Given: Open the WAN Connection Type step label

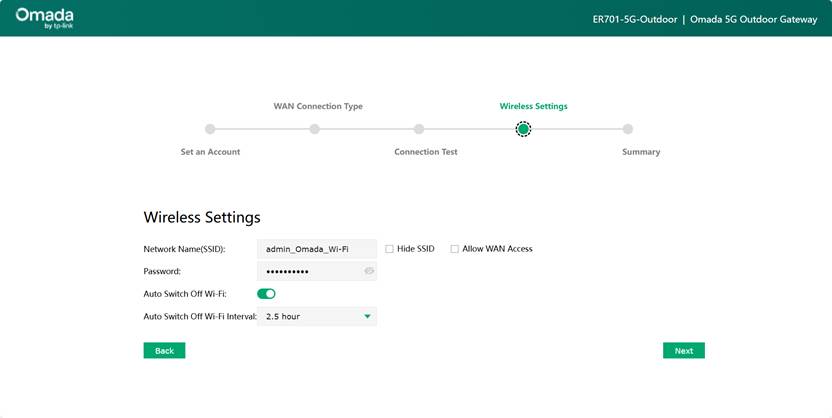Looking at the screenshot, I should (x=318, y=106).
